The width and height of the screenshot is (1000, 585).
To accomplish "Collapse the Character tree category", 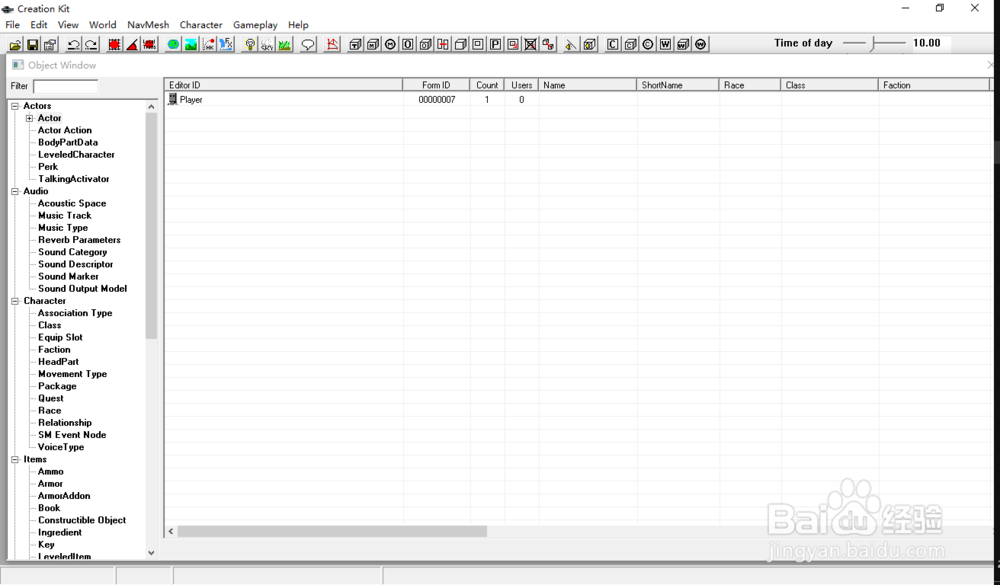I will point(15,301).
